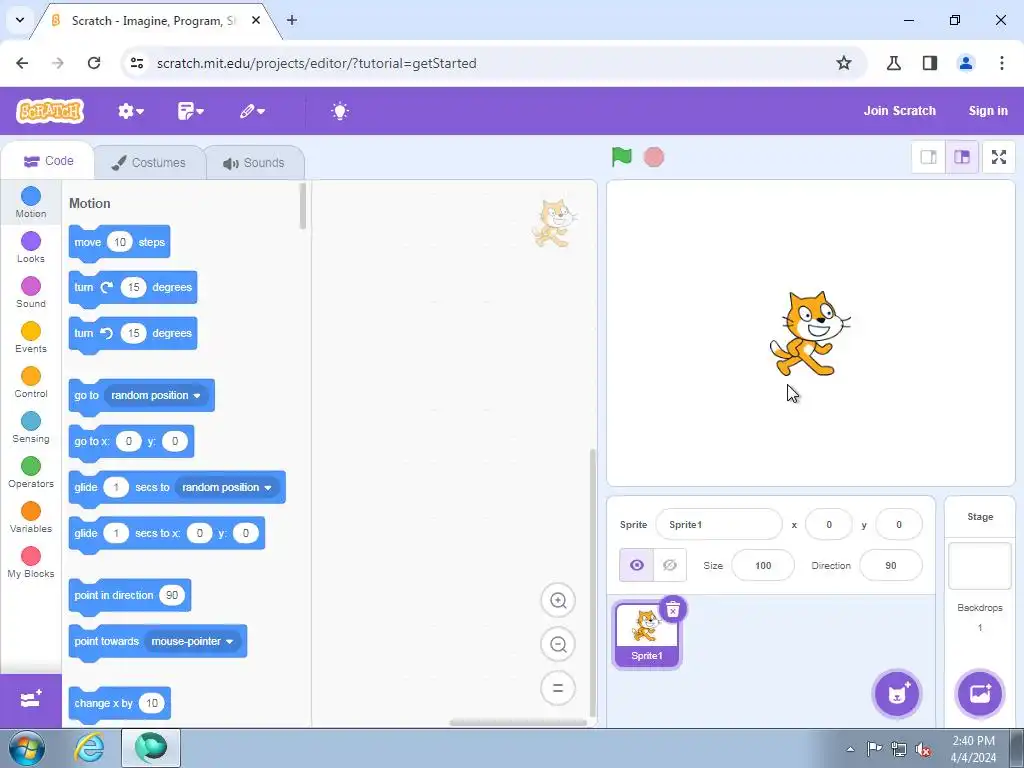Open Chrome three-dot menu
The width and height of the screenshot is (1024, 768).
coord(1001,63)
